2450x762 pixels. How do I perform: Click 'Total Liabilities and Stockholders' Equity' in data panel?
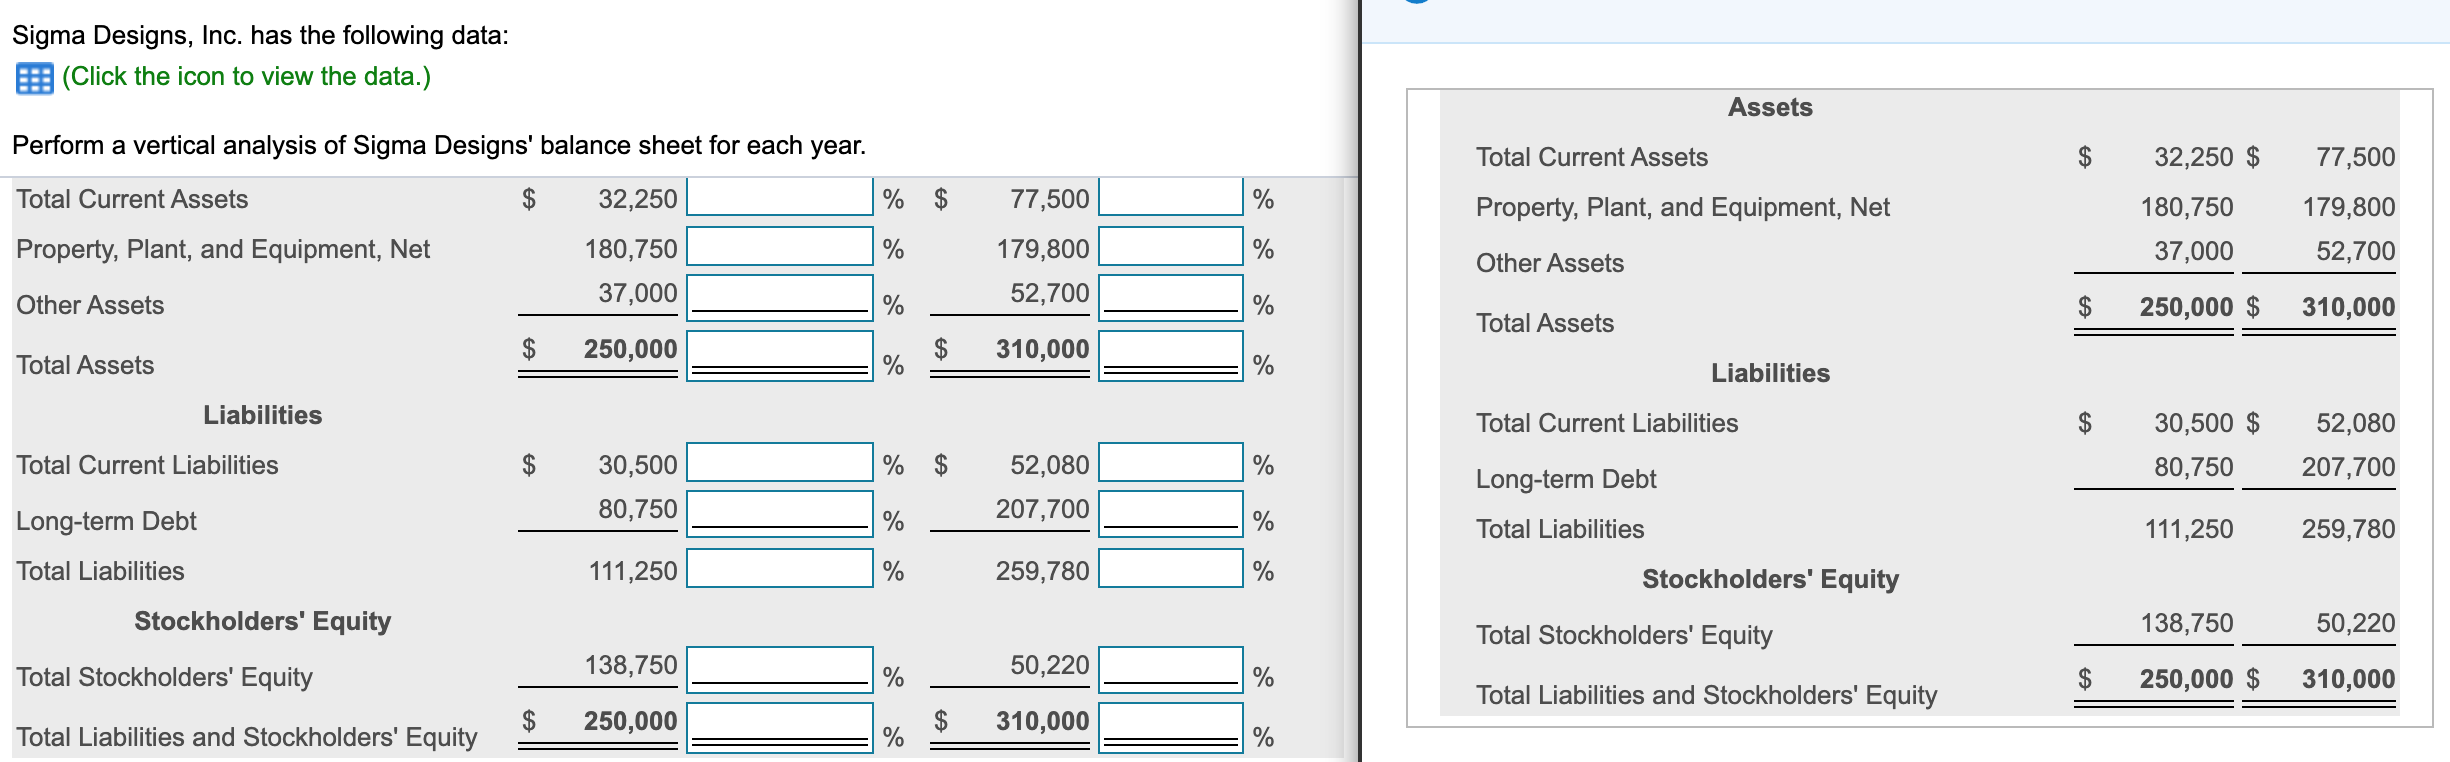[x=1706, y=695]
